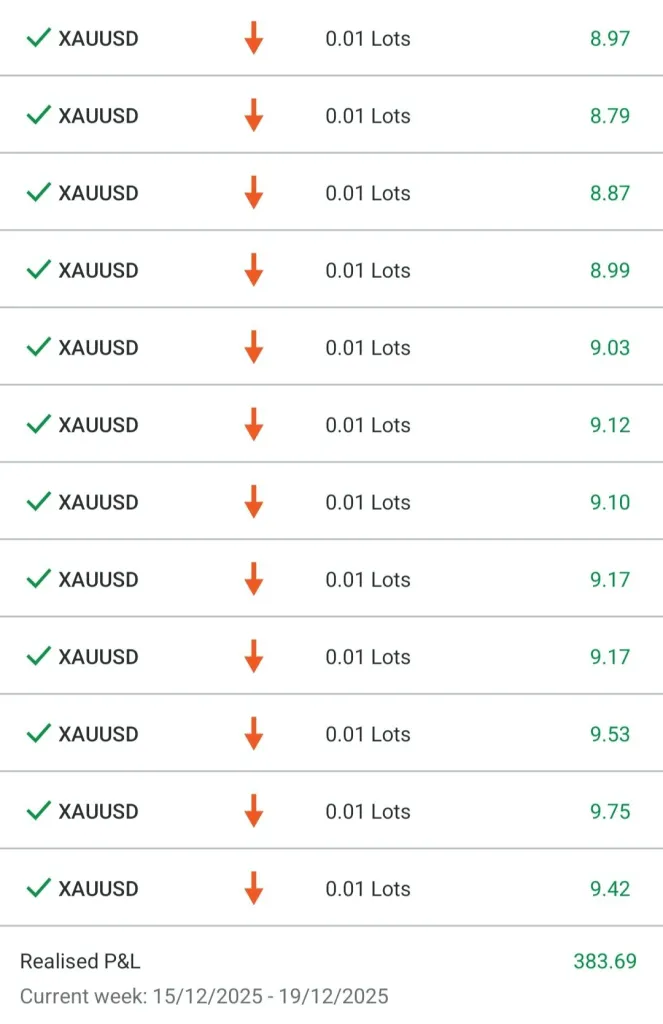This screenshot has width=663, height=1024.
Task: Tap the 383.69 total realised profit
Action: pos(605,962)
